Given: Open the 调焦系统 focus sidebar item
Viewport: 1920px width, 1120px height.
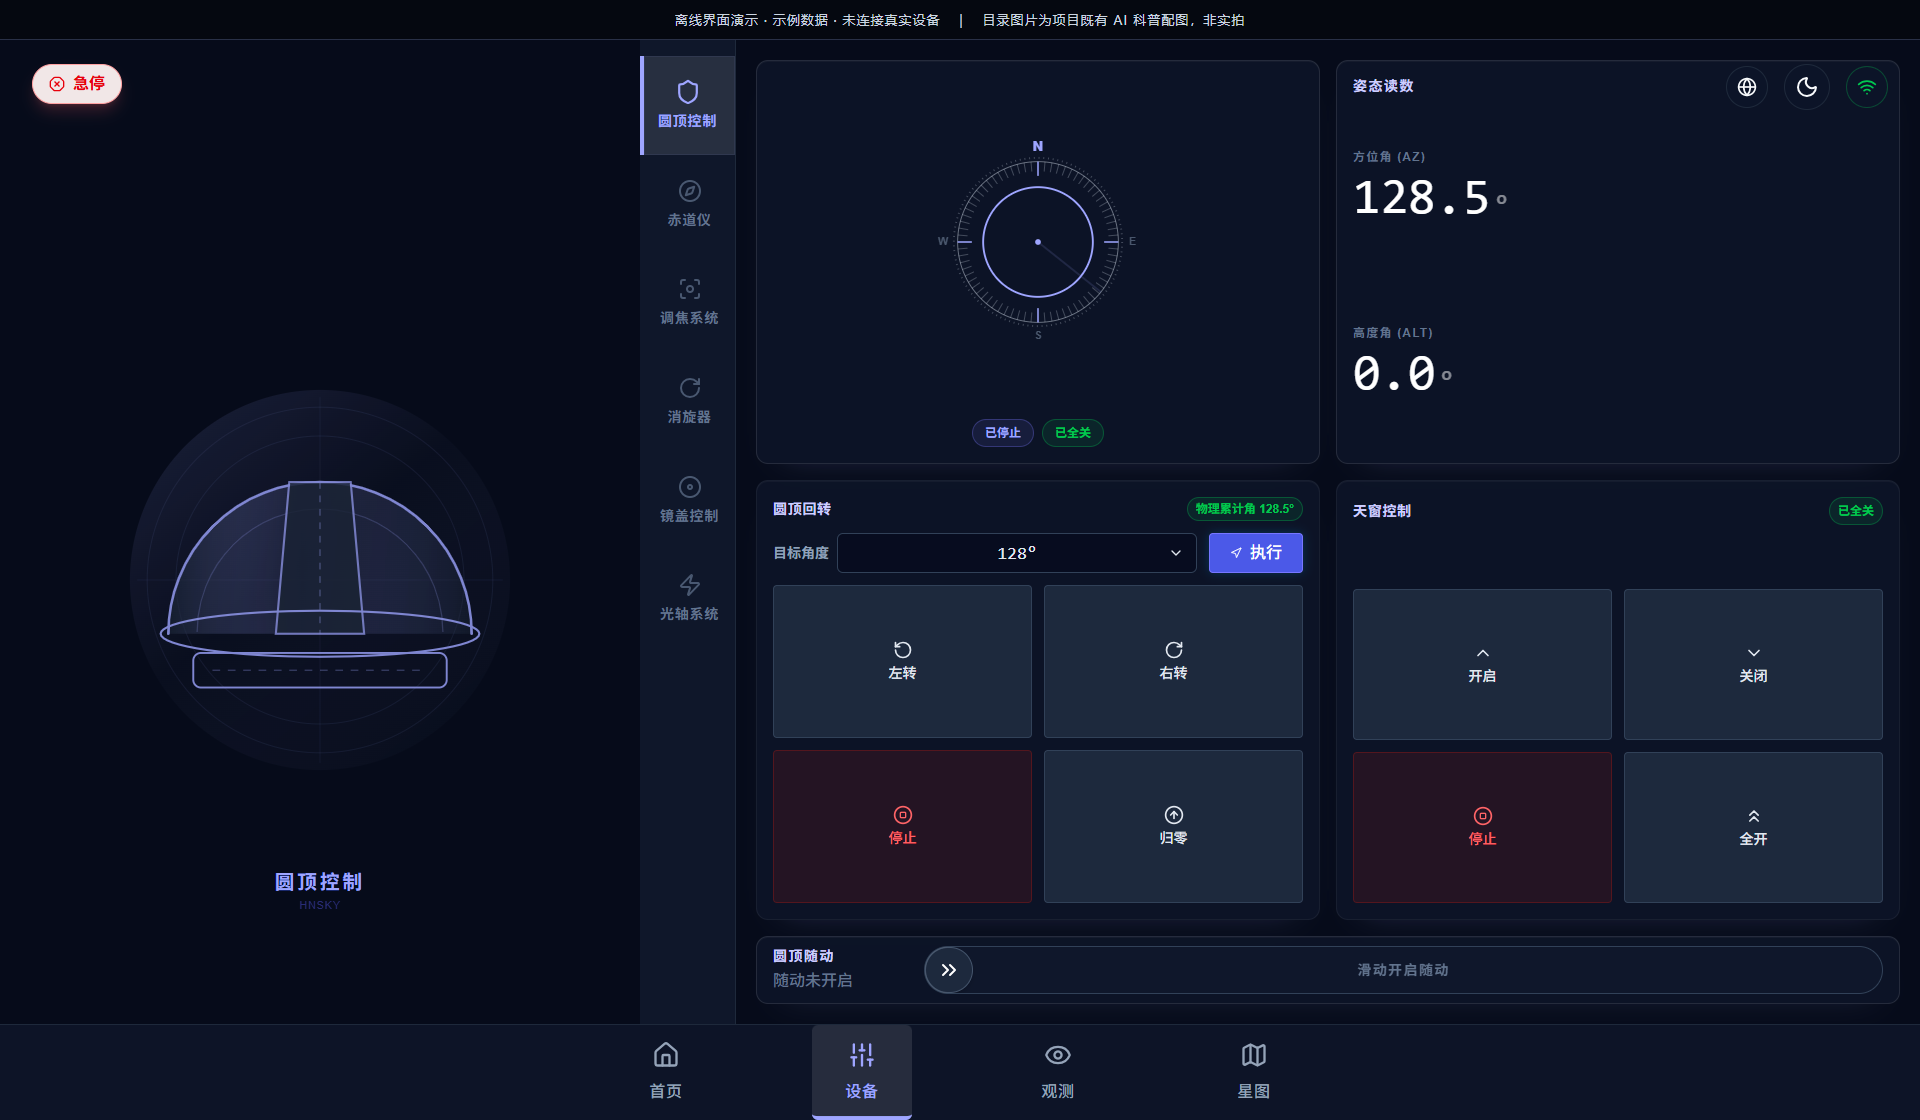Looking at the screenshot, I should tap(689, 302).
